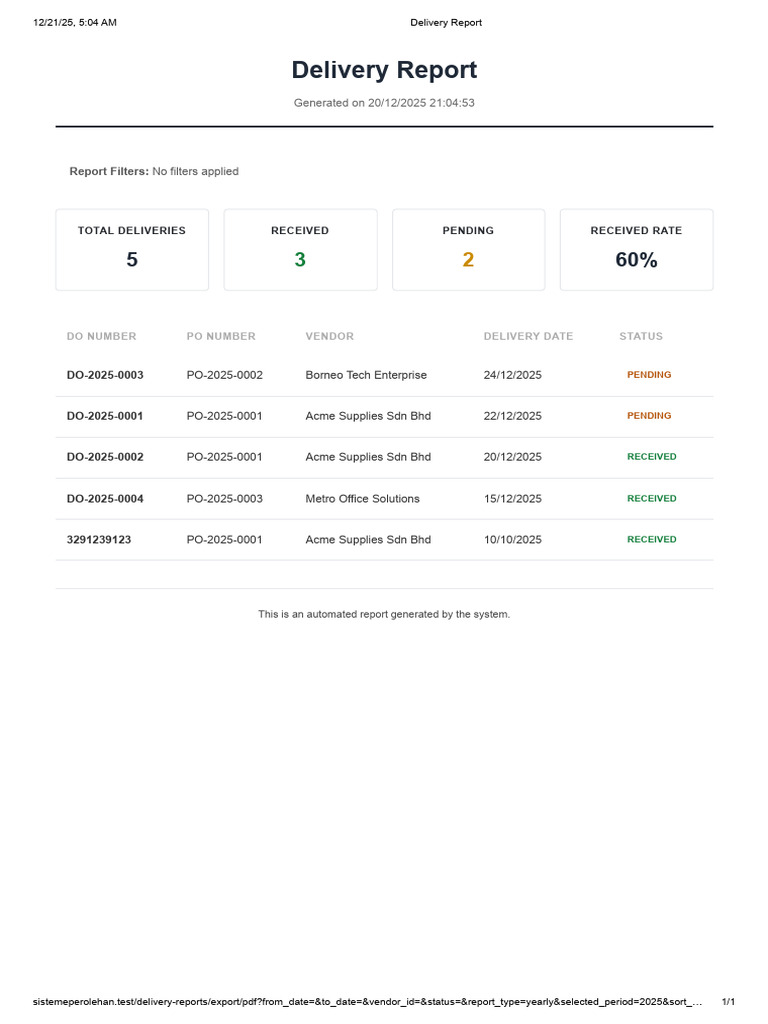
Task: Click the STATUS column header
Action: [x=641, y=336]
